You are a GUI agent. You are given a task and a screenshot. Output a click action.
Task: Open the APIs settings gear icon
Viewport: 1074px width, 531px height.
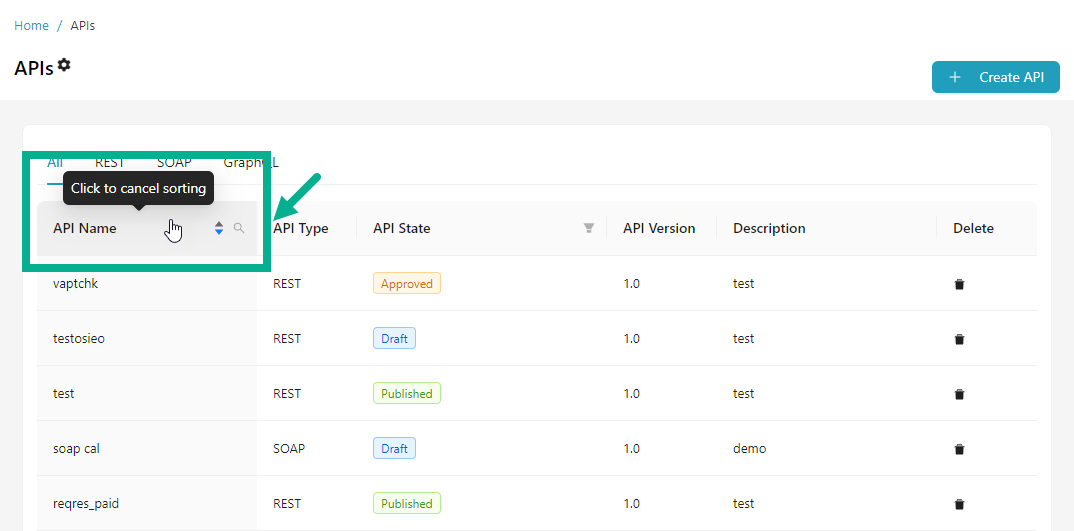pos(64,65)
